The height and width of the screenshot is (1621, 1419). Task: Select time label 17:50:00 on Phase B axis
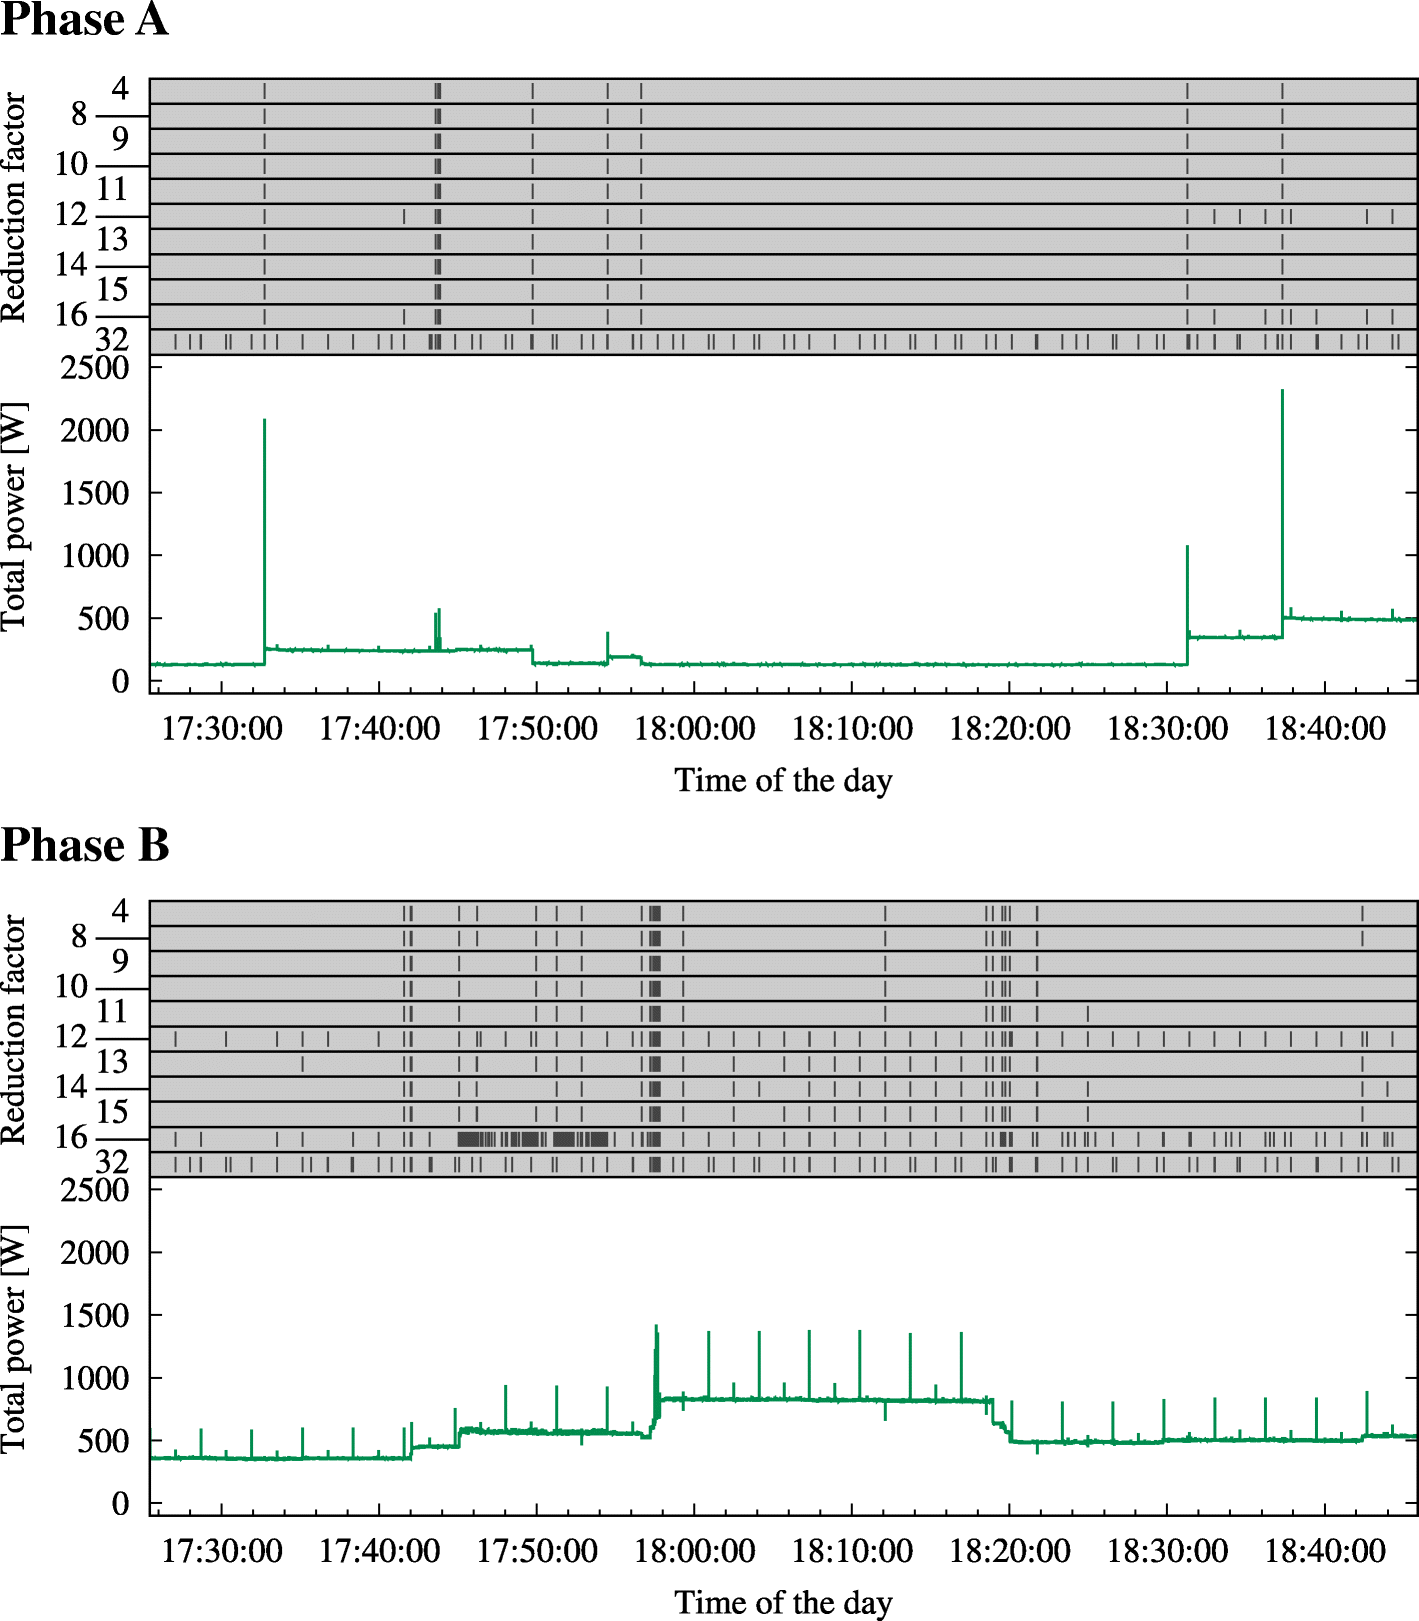(537, 1550)
